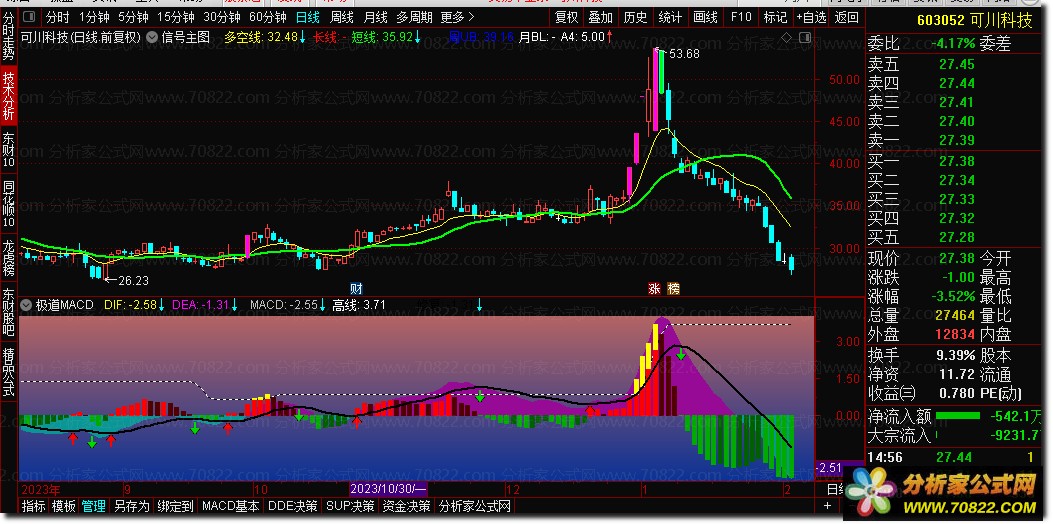Open the 东财10 sidebar tab
The height and width of the screenshot is (524, 1053).
coord(9,148)
